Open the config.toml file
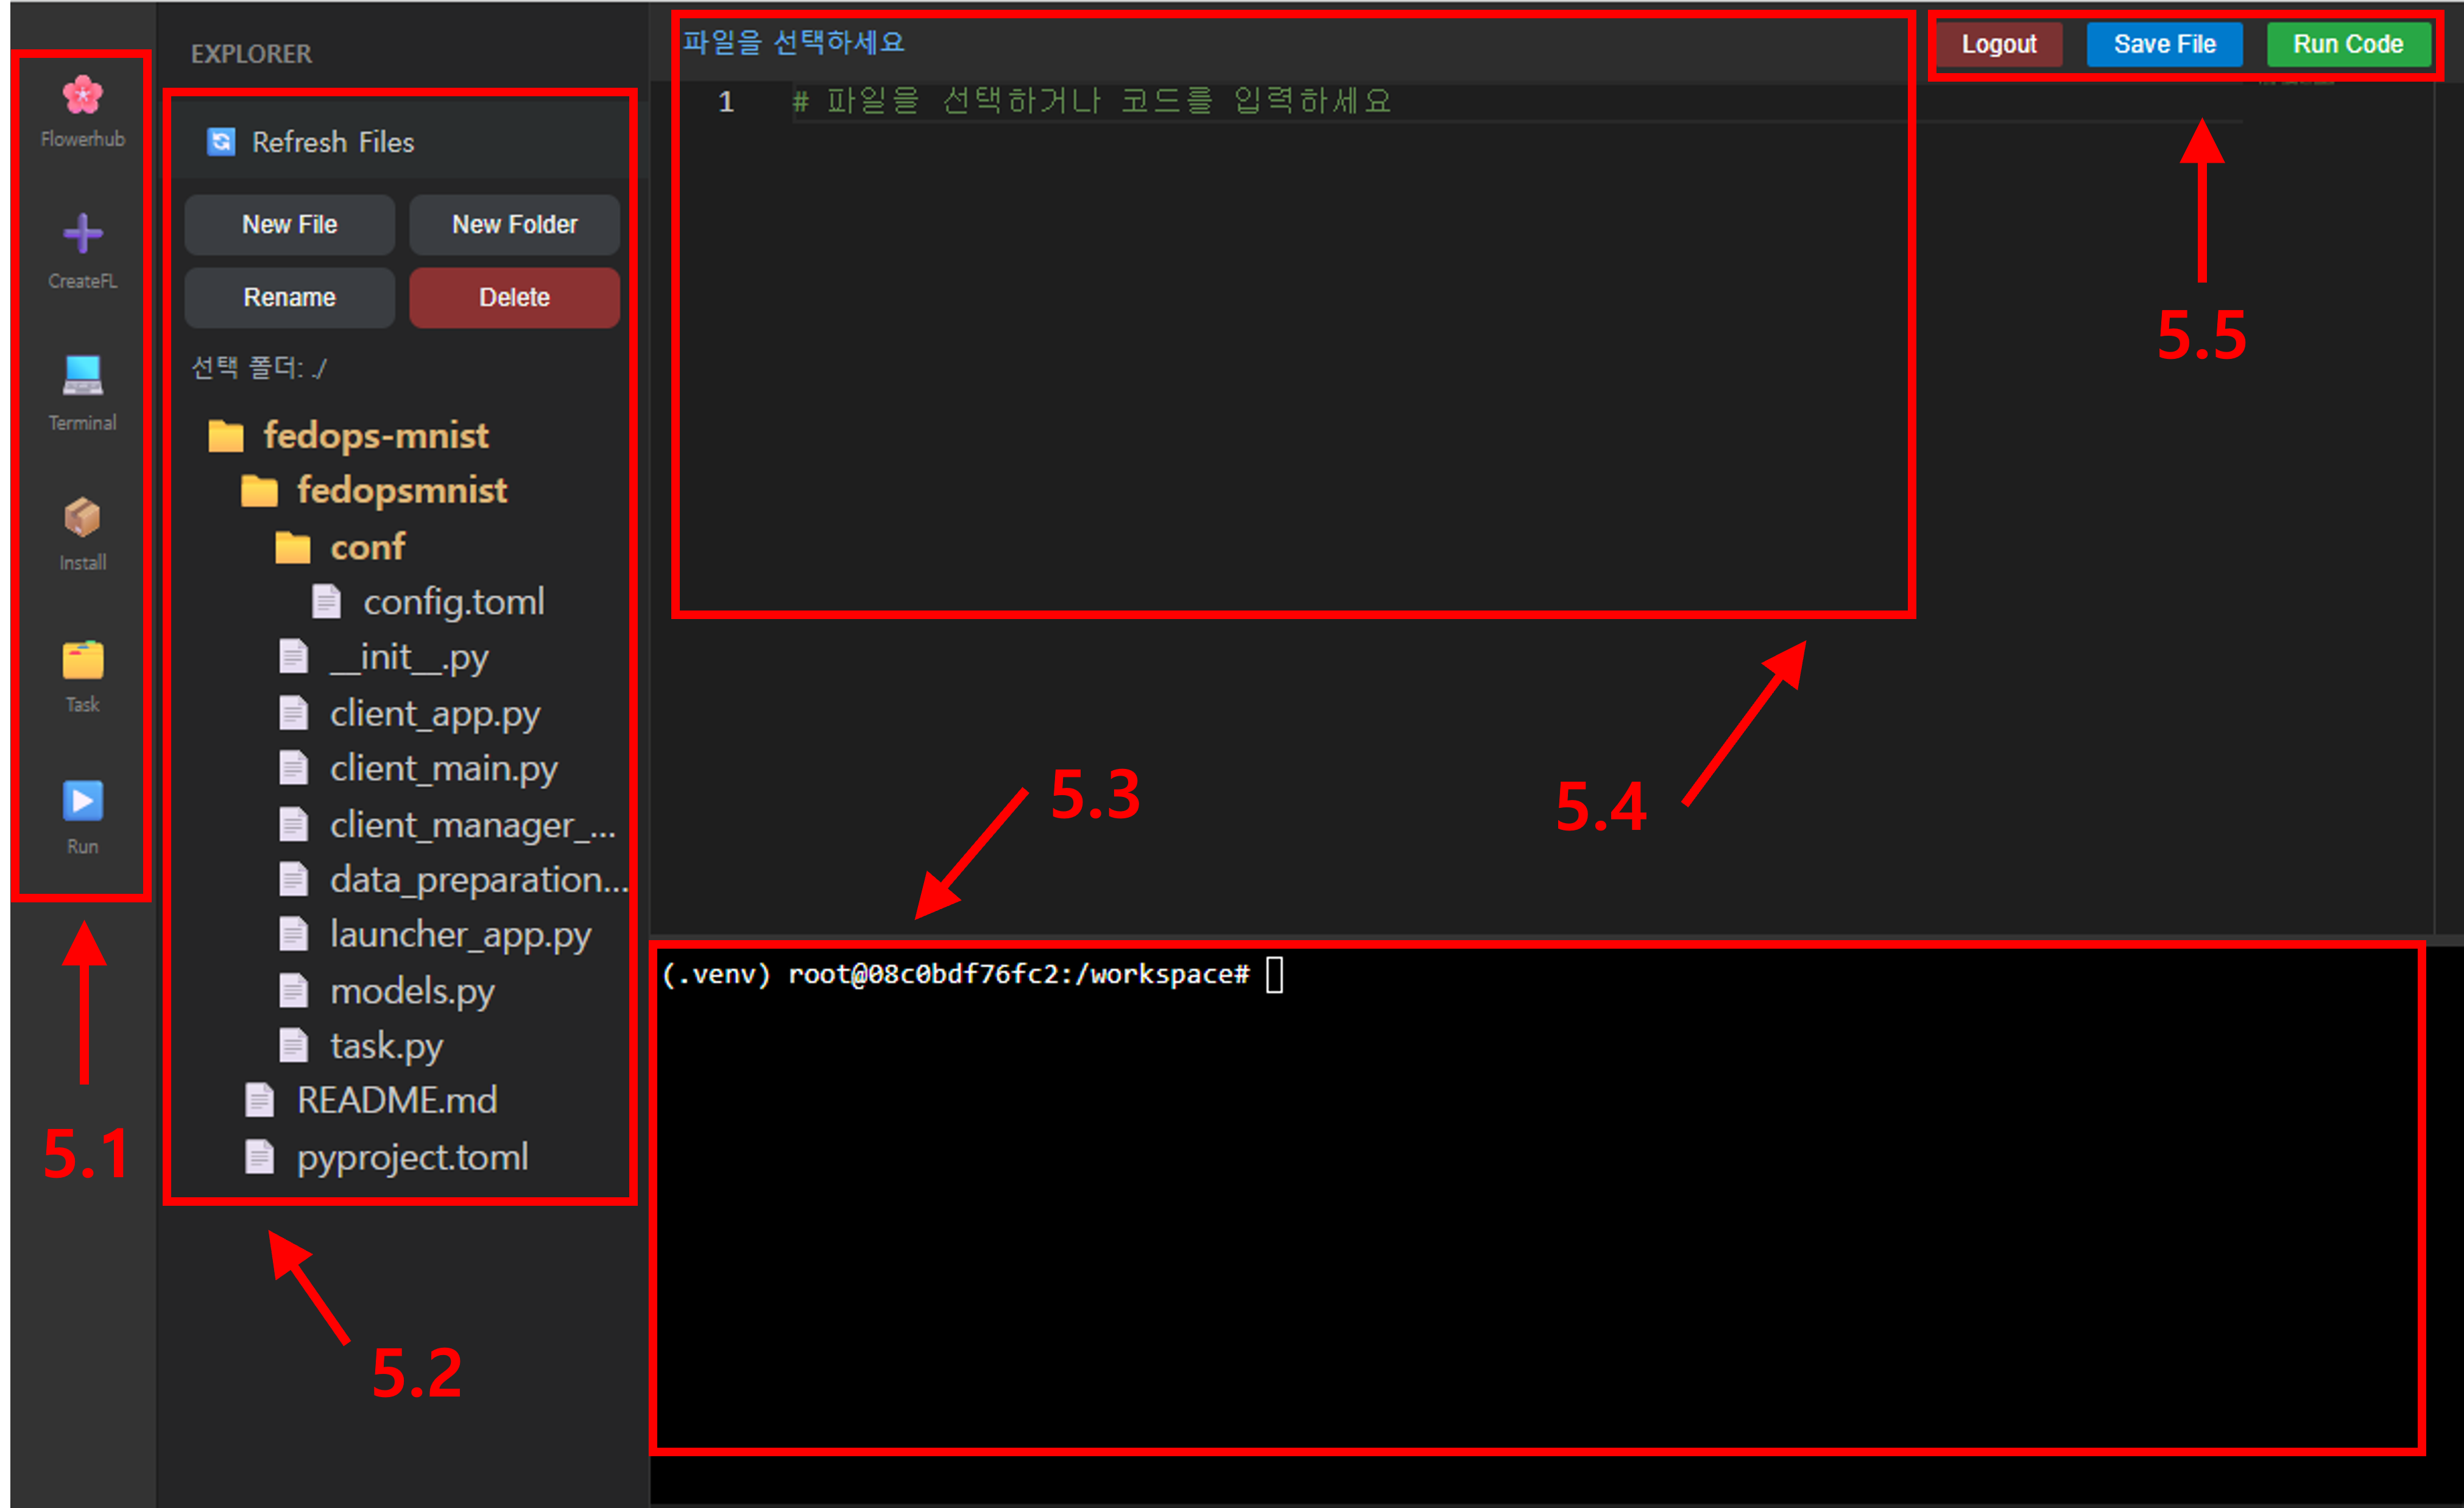Viewport: 2464px width, 1508px height. 453,602
